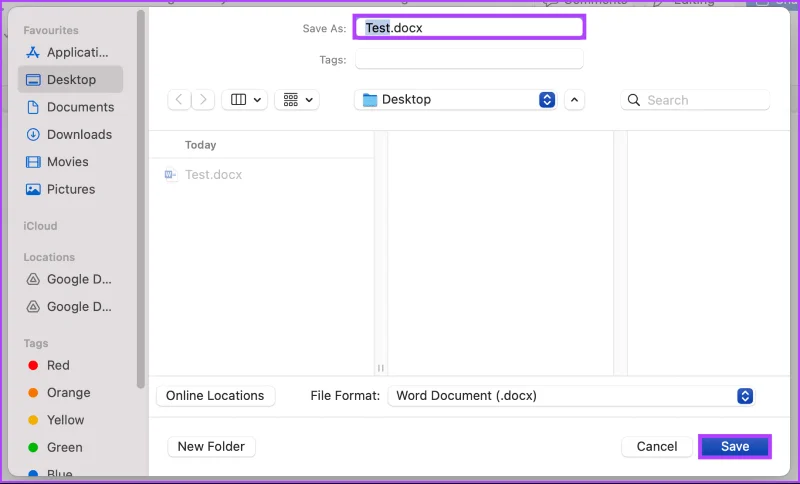
Task: Open the File Format dropdown
Action: tap(571, 396)
